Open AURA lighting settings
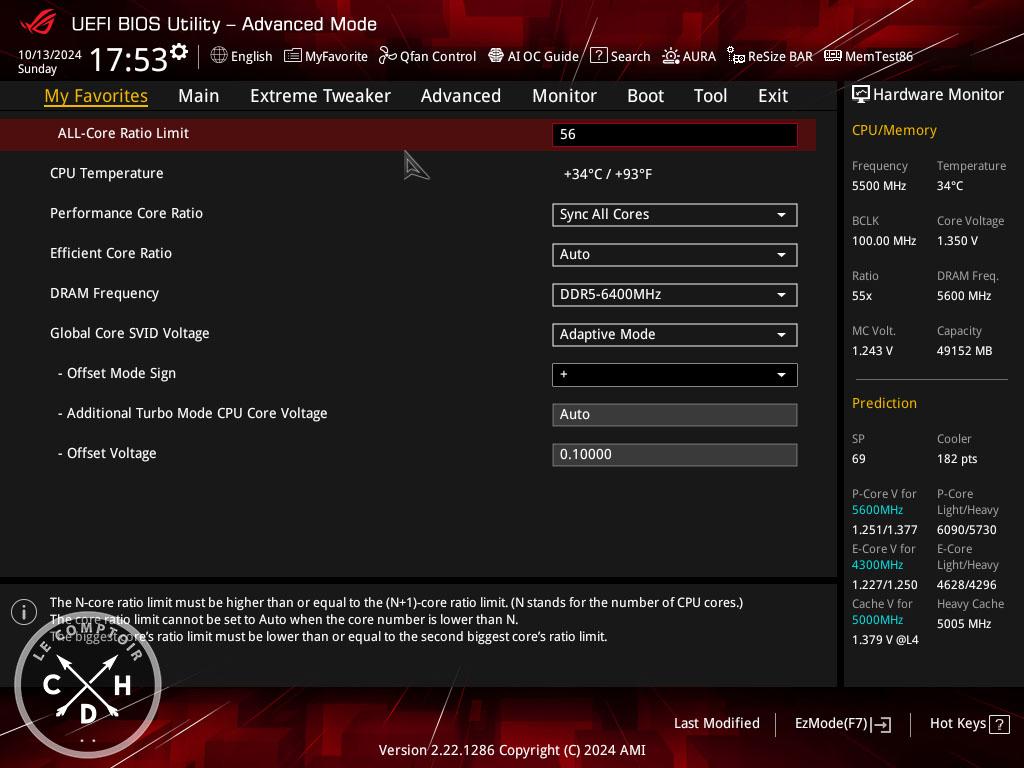This screenshot has width=1024, height=768. pyautogui.click(x=671, y=56)
